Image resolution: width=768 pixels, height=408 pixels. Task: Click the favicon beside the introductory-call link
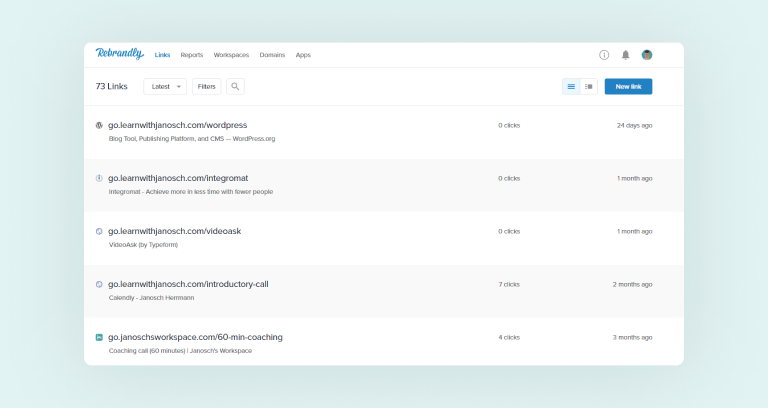(99, 284)
